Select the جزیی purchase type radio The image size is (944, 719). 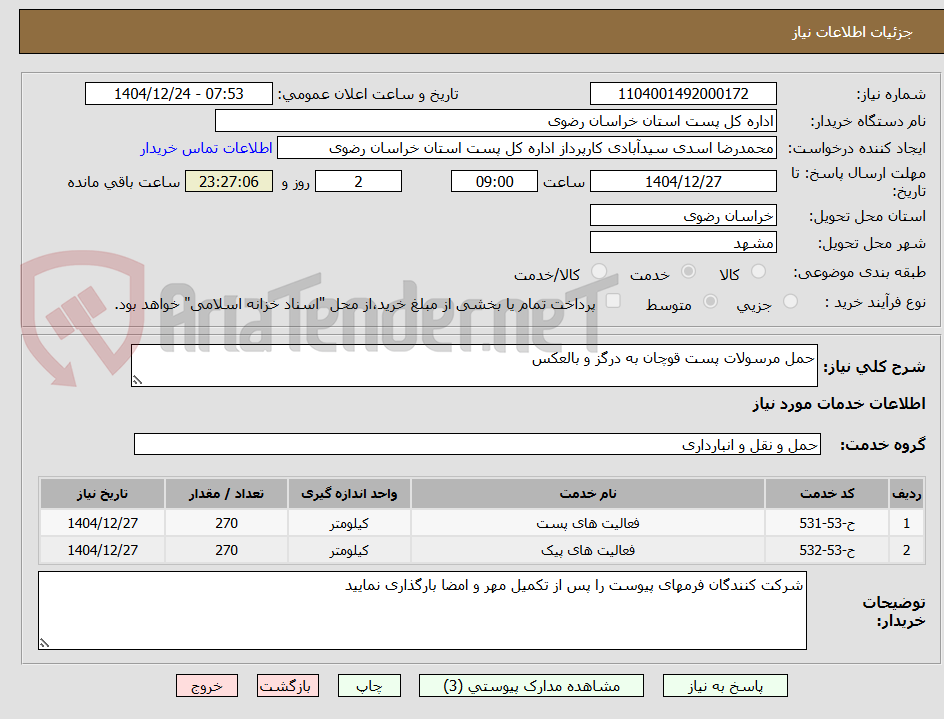[x=790, y=301]
